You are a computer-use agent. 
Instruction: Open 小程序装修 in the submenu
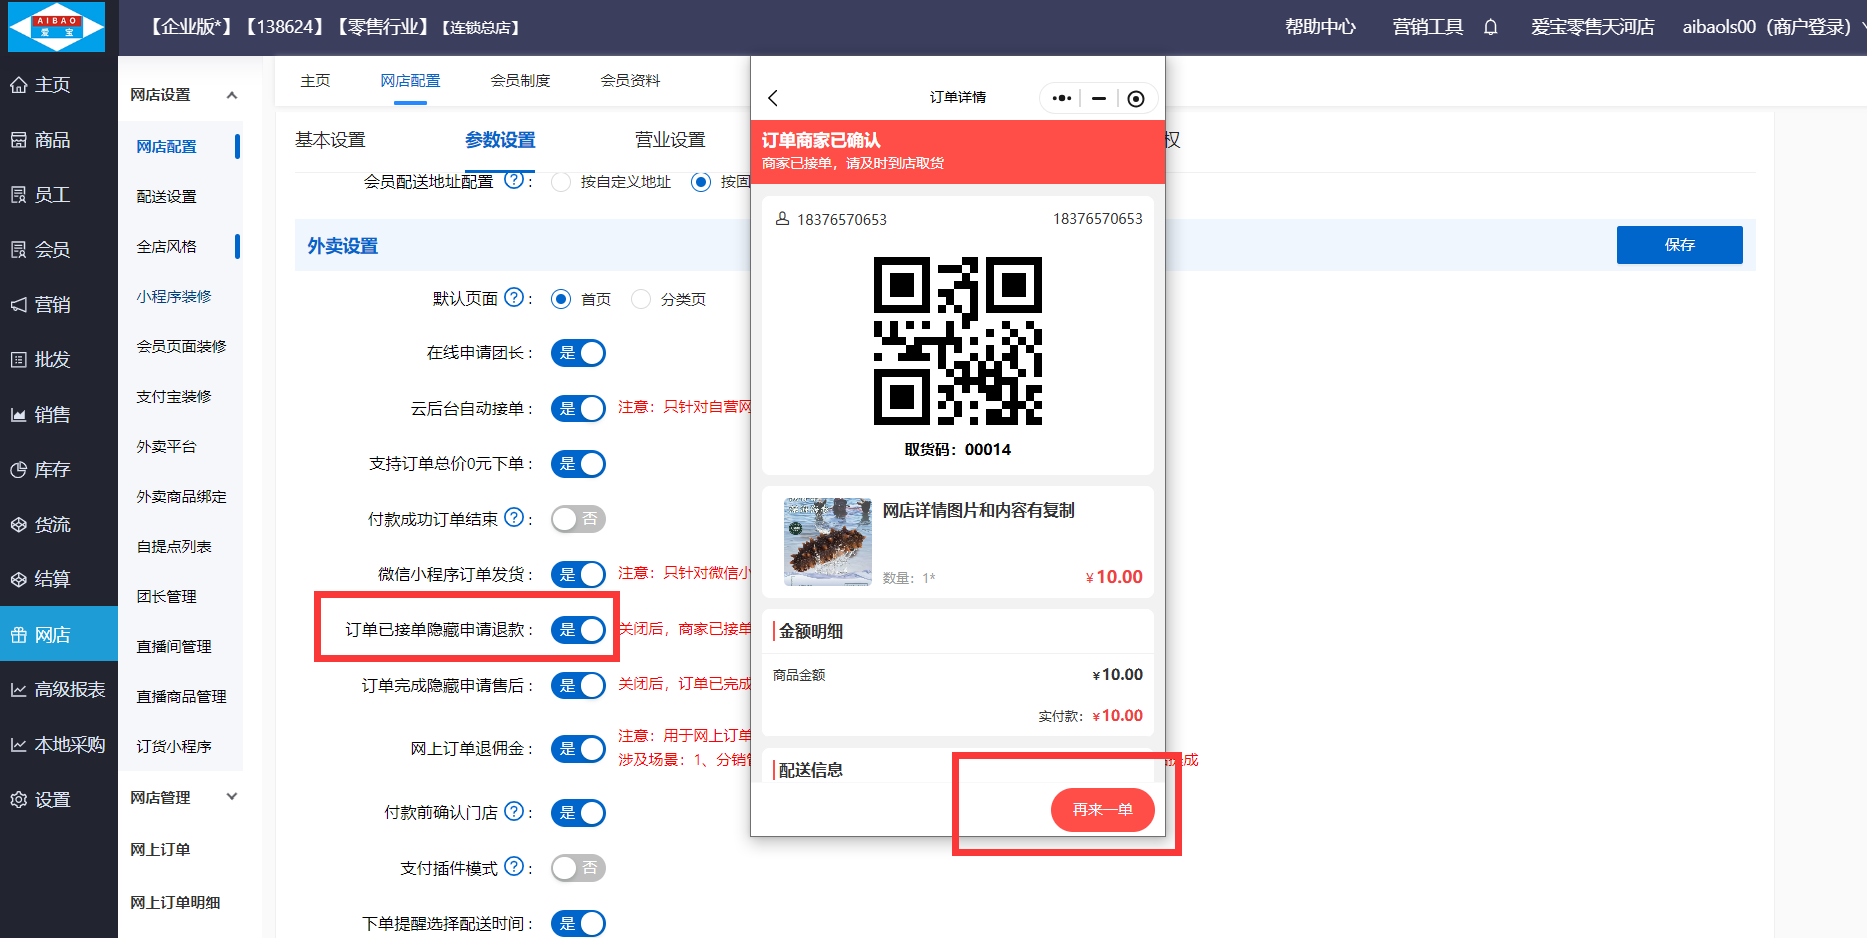point(174,296)
